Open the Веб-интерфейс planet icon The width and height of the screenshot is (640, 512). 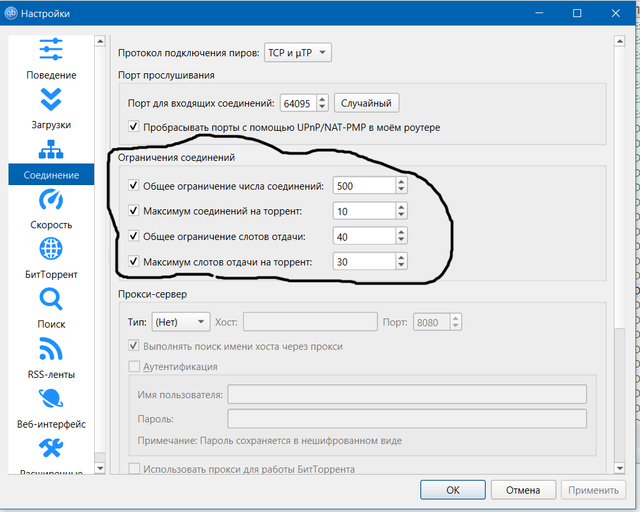click(x=51, y=398)
